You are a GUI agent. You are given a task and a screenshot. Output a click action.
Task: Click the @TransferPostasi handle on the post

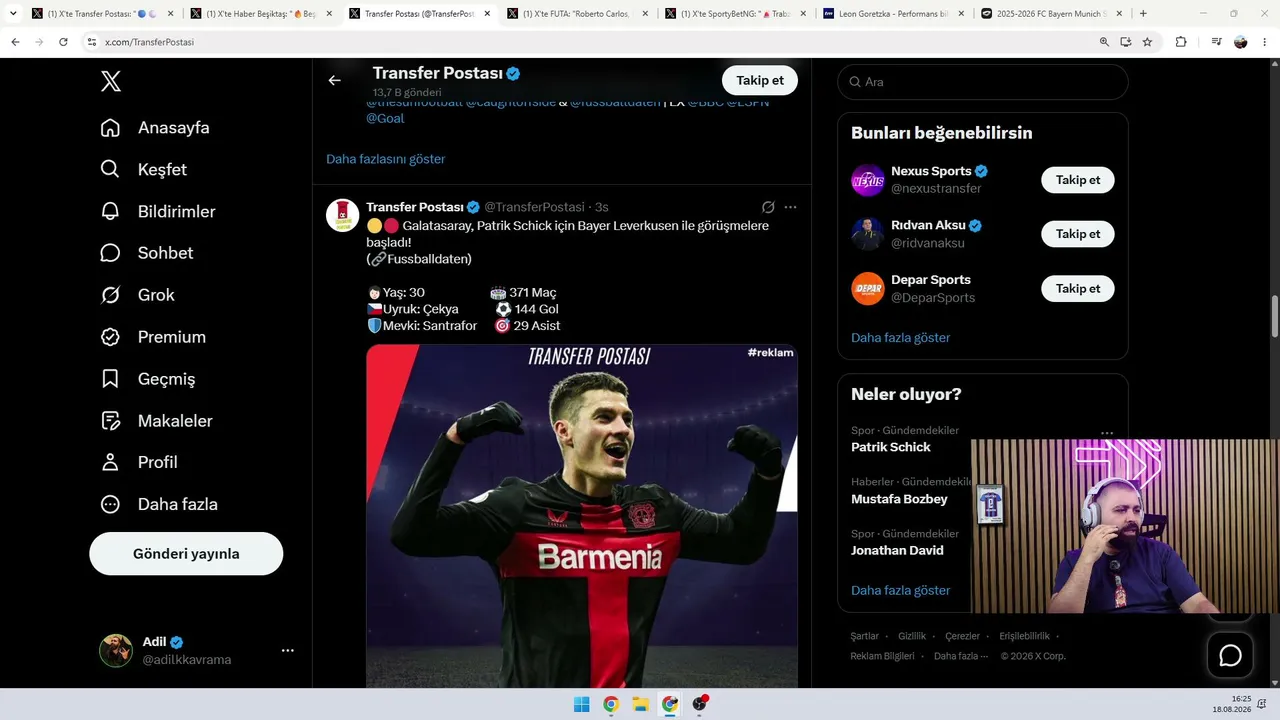pyautogui.click(x=535, y=207)
